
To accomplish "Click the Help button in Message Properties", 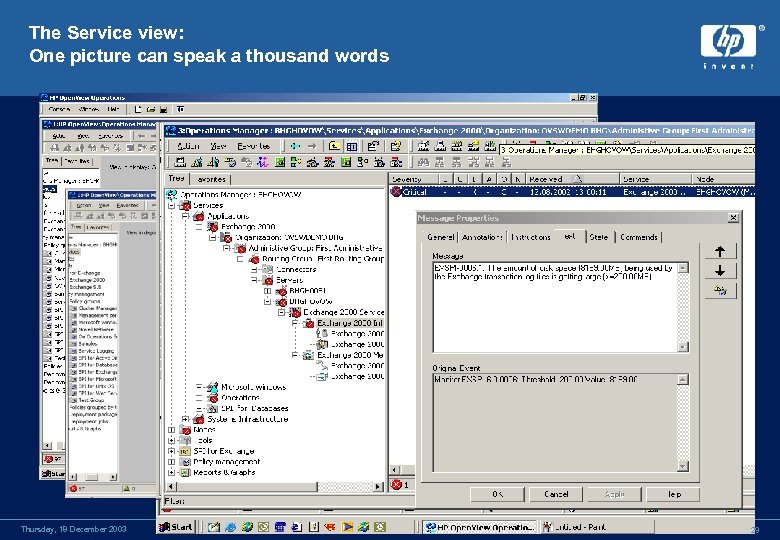I will coord(674,494).
